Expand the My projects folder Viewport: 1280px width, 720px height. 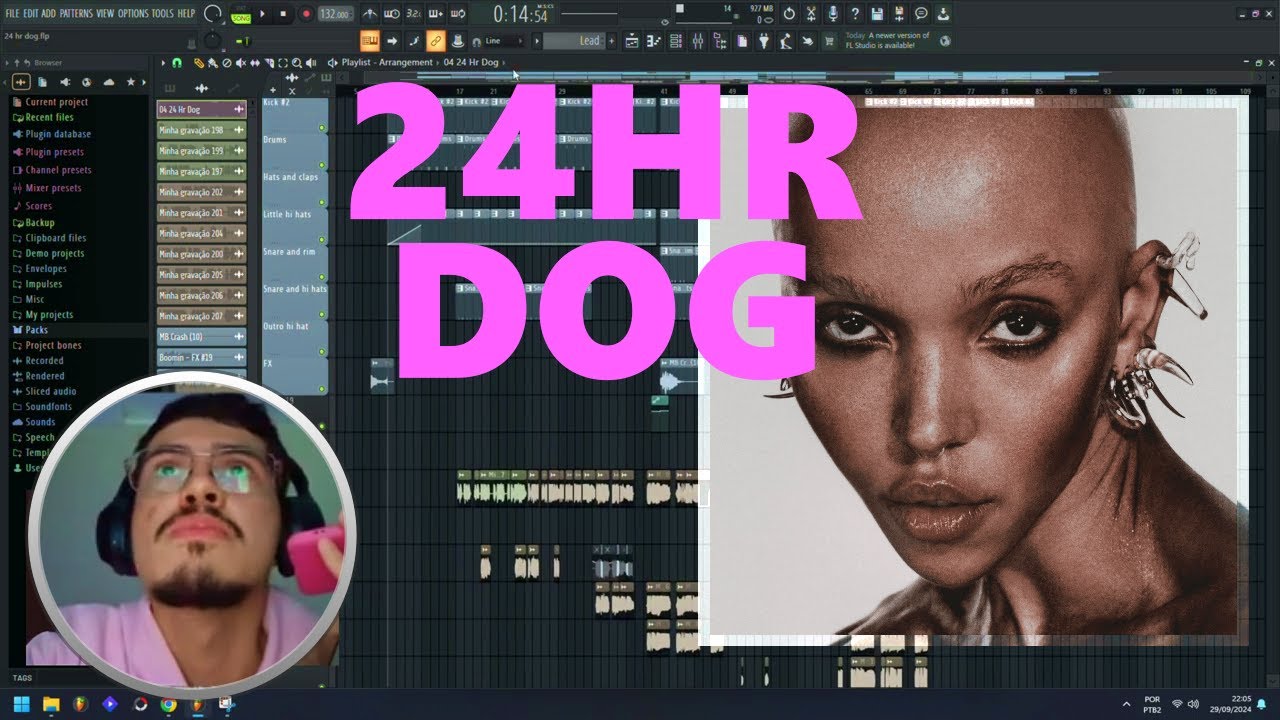[x=49, y=315]
